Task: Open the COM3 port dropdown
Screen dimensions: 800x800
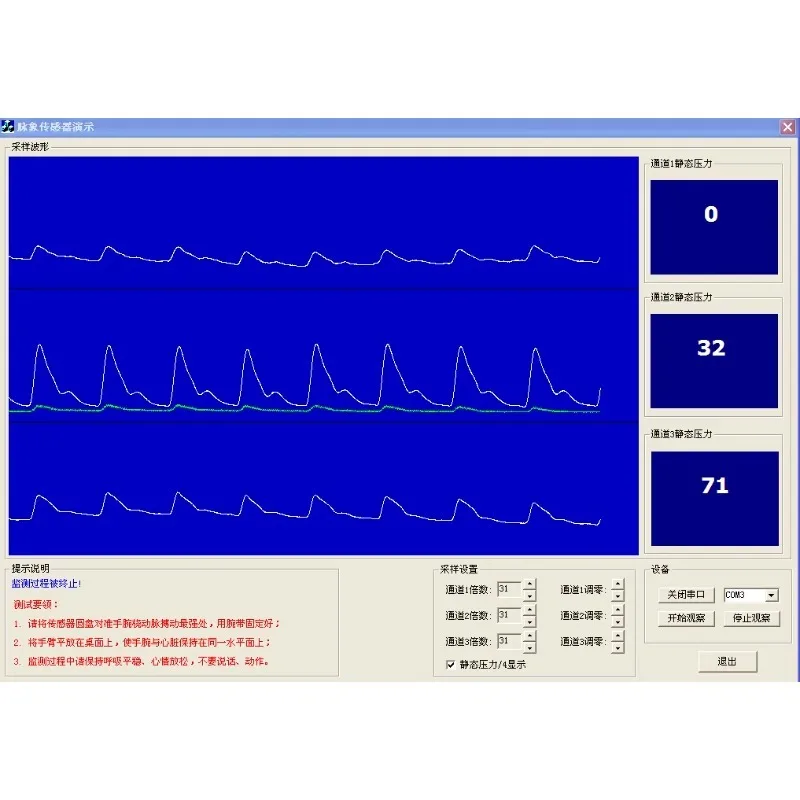Action: [x=771, y=595]
